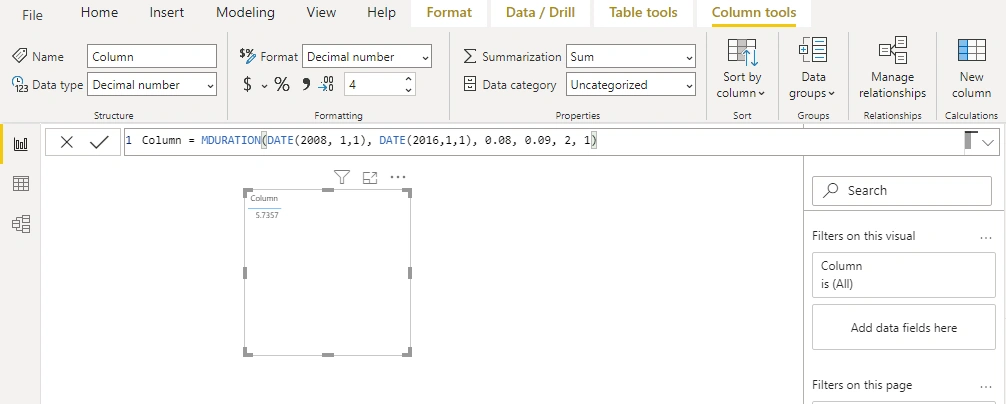
Task: Increase decimal places with the up arrow
Action: [x=408, y=79]
